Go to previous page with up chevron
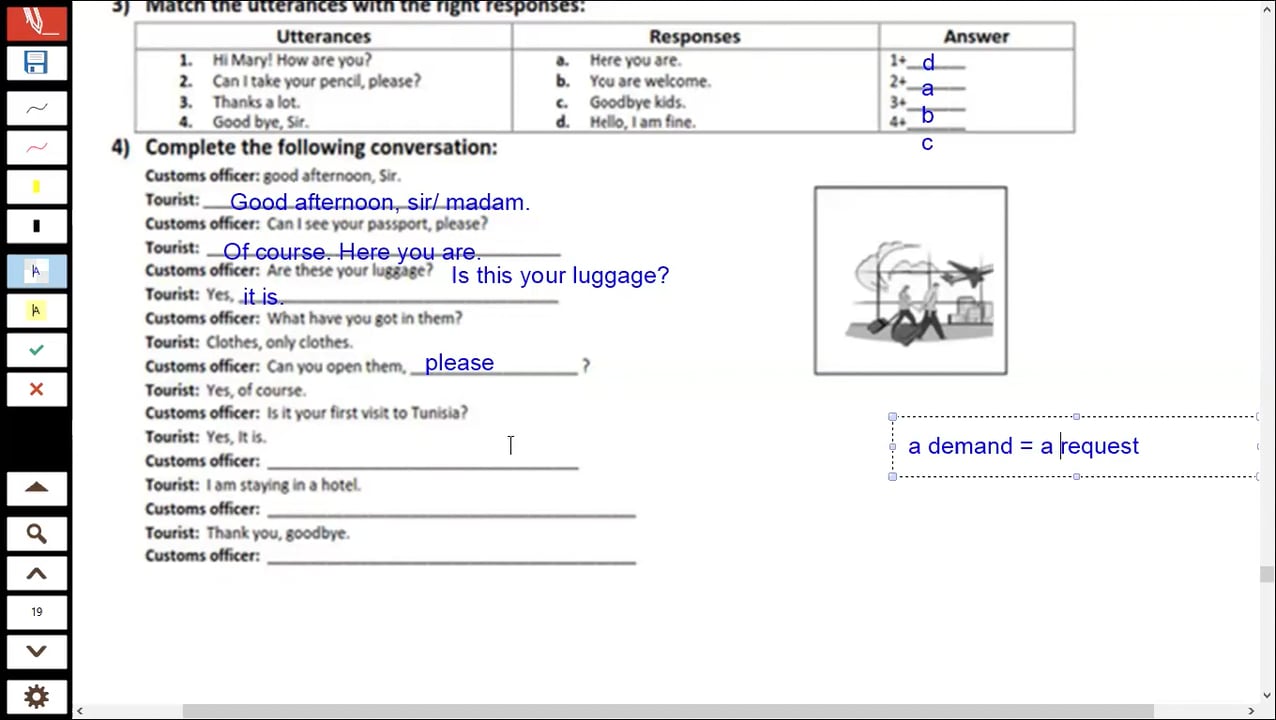This screenshot has height=720, width=1276. coord(36,573)
